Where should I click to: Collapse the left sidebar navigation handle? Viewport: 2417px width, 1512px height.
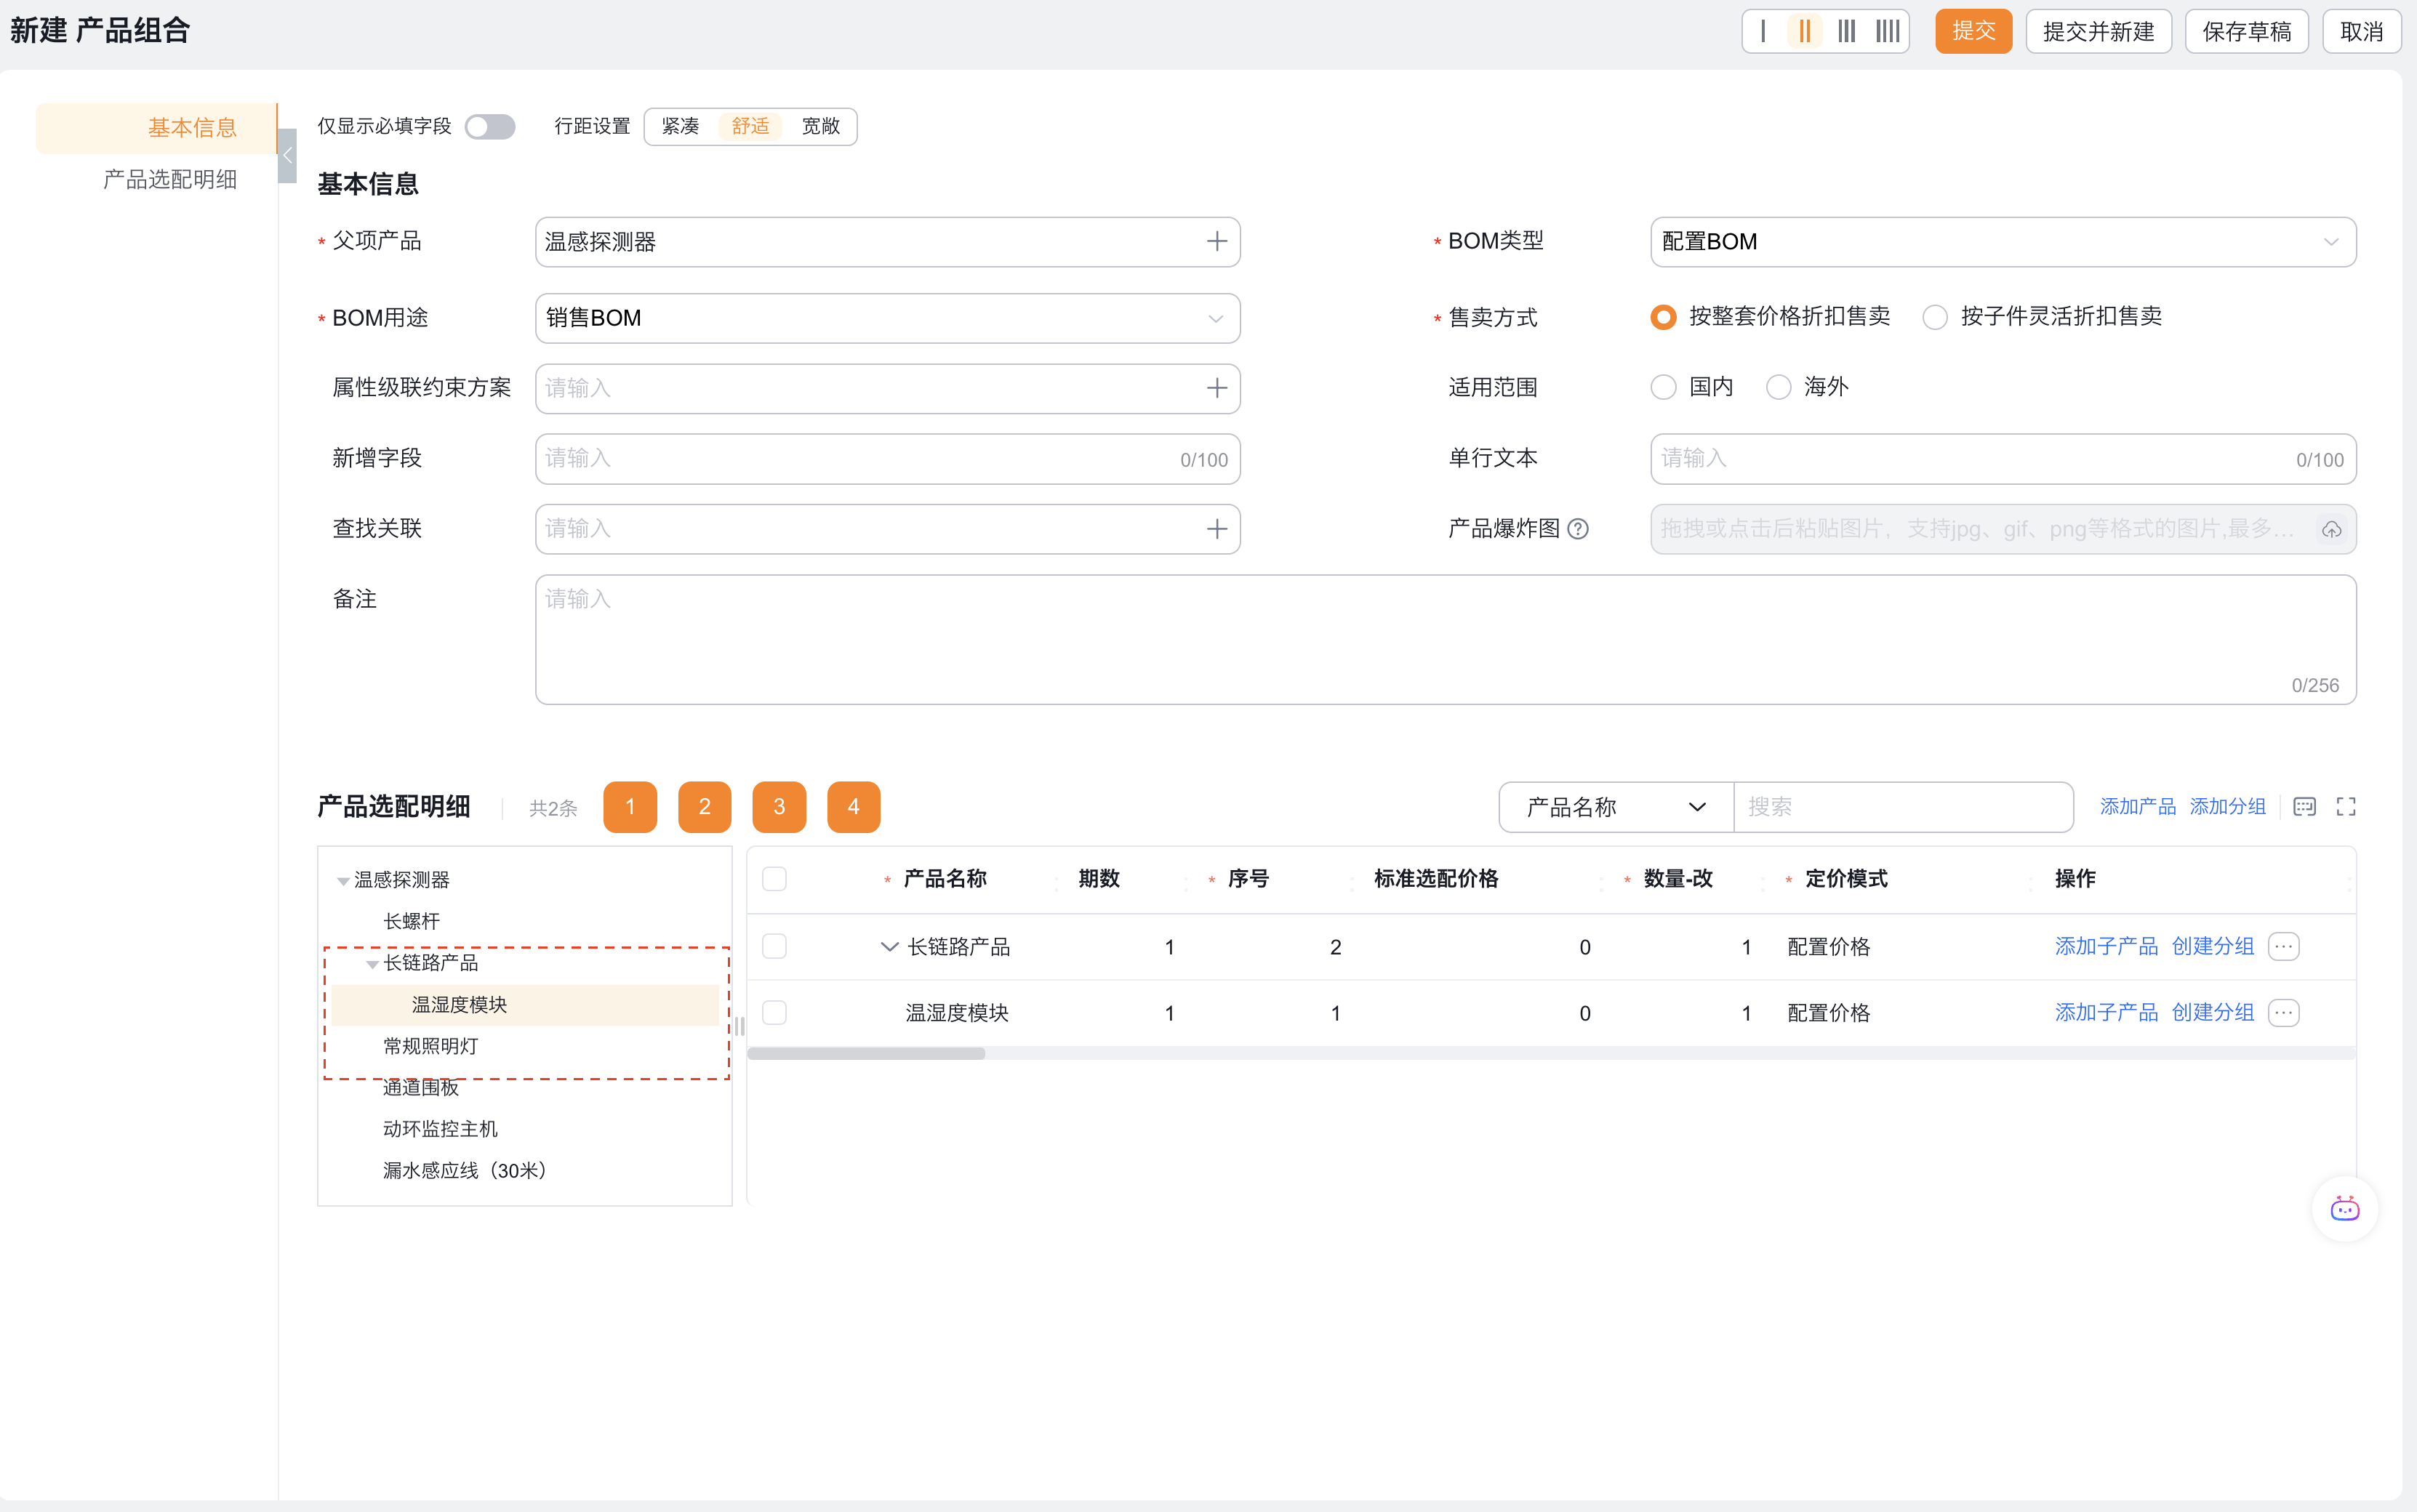coord(288,155)
